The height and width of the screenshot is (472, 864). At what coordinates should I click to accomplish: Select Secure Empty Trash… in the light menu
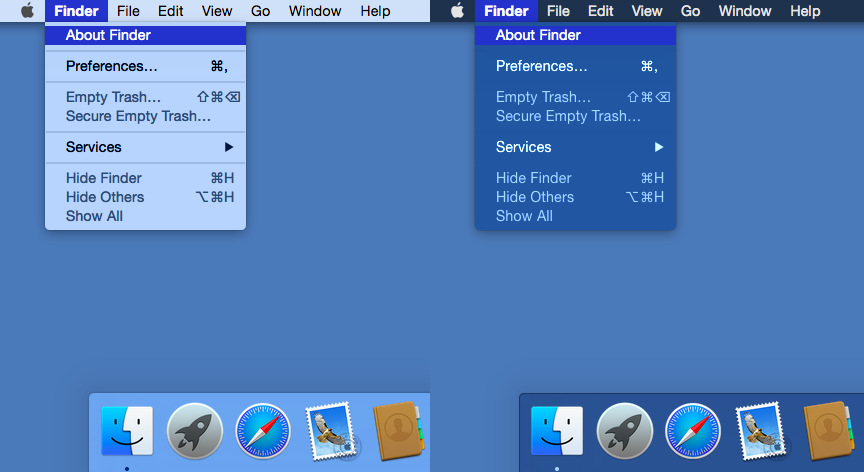coord(145,116)
